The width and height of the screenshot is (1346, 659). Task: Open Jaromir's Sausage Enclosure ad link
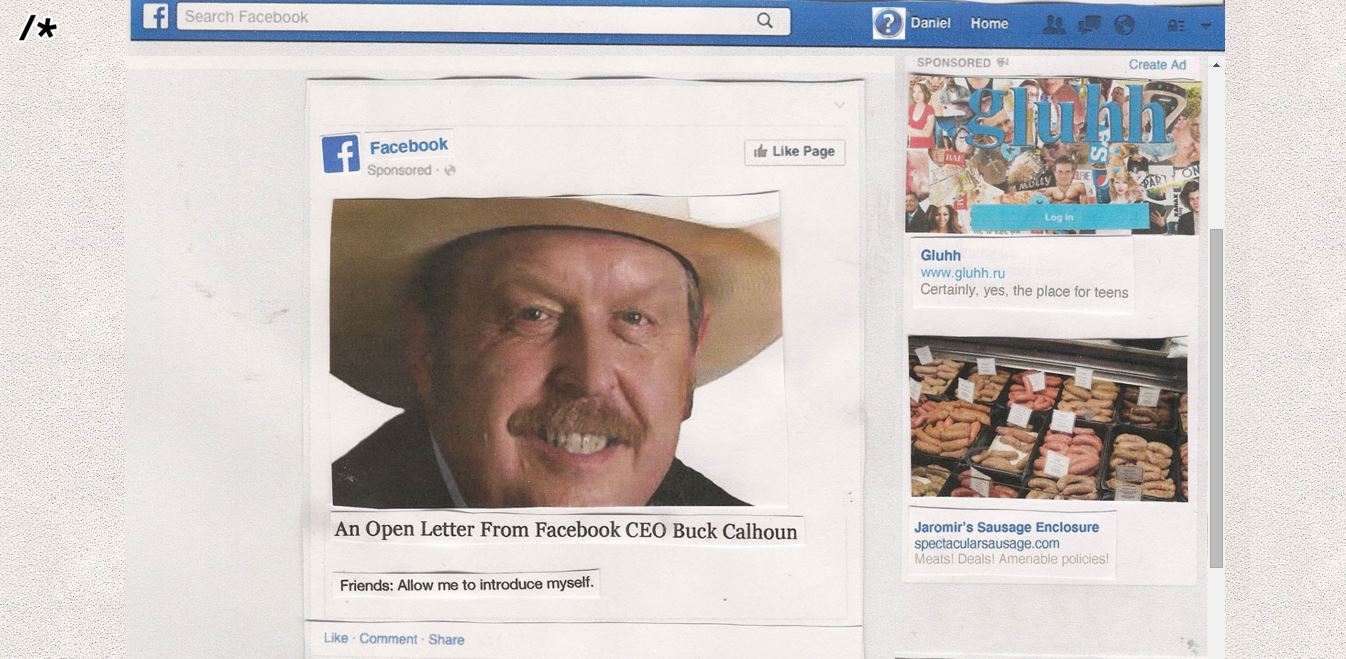[1006, 527]
